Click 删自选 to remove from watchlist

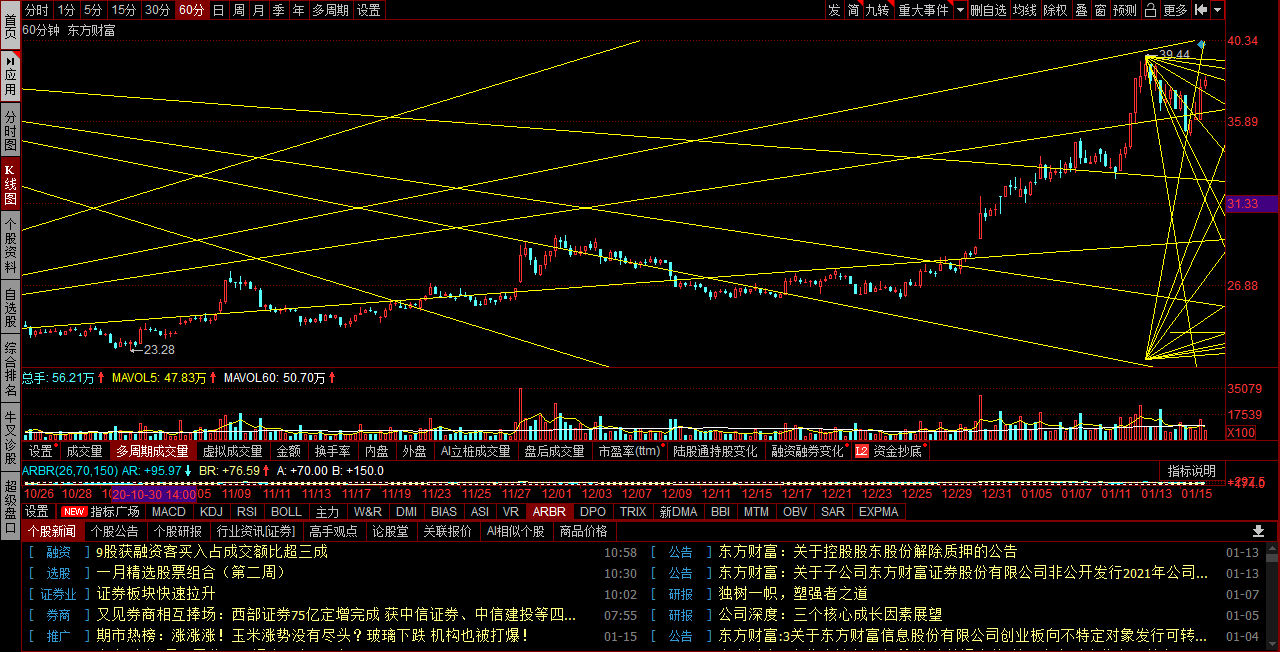[988, 10]
